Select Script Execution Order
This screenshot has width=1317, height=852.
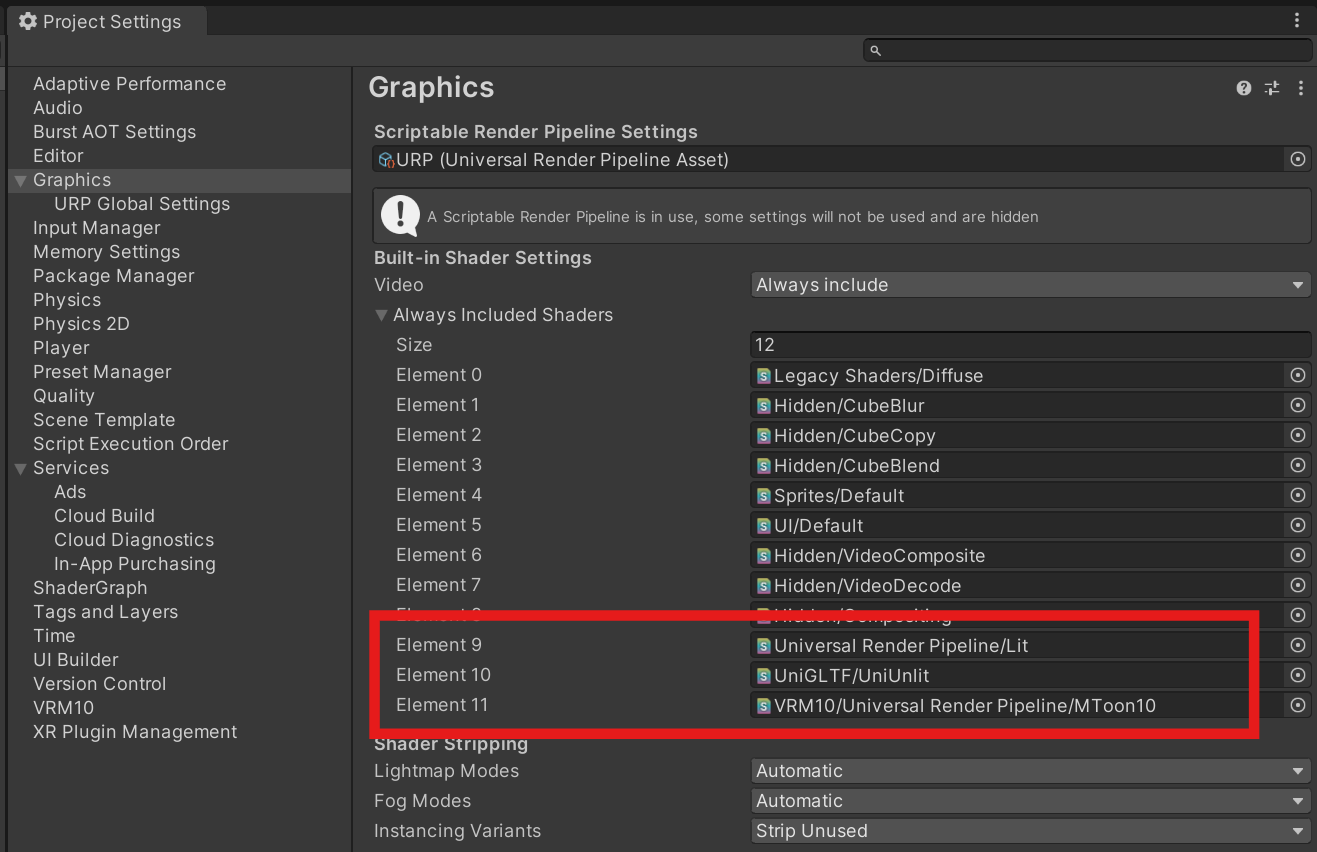pyautogui.click(x=130, y=444)
